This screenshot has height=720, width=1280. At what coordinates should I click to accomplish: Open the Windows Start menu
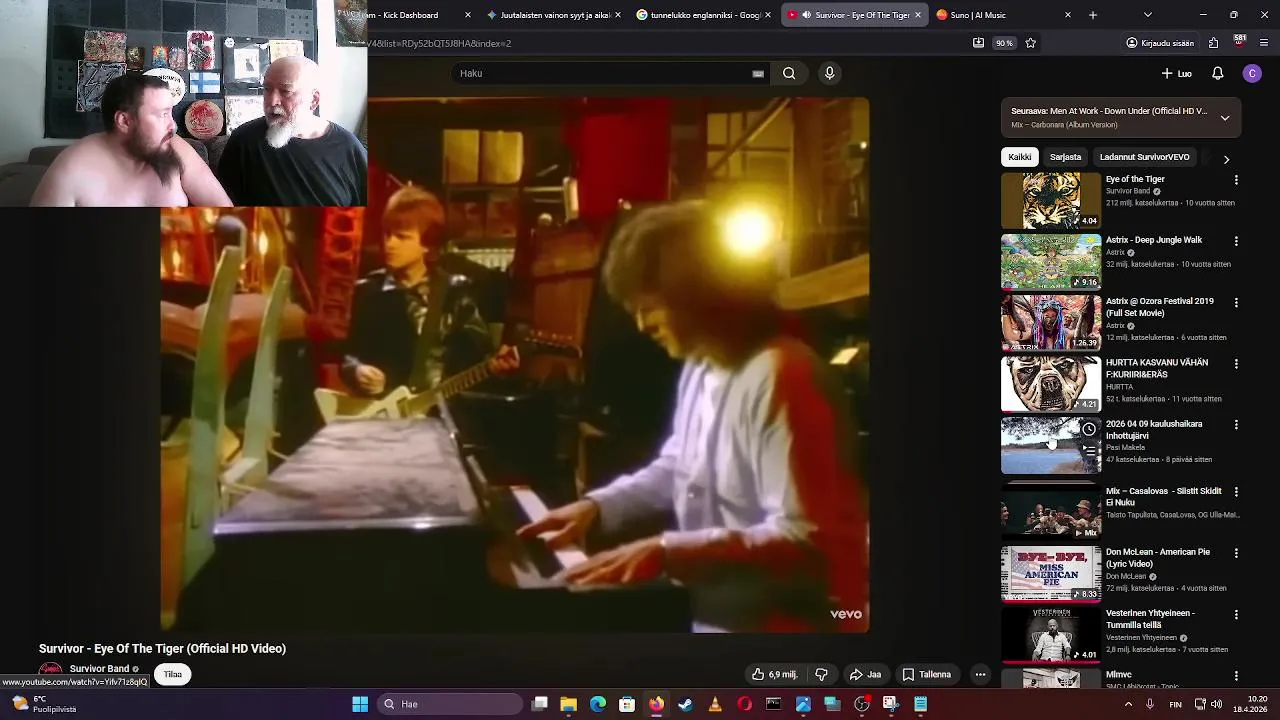[360, 704]
